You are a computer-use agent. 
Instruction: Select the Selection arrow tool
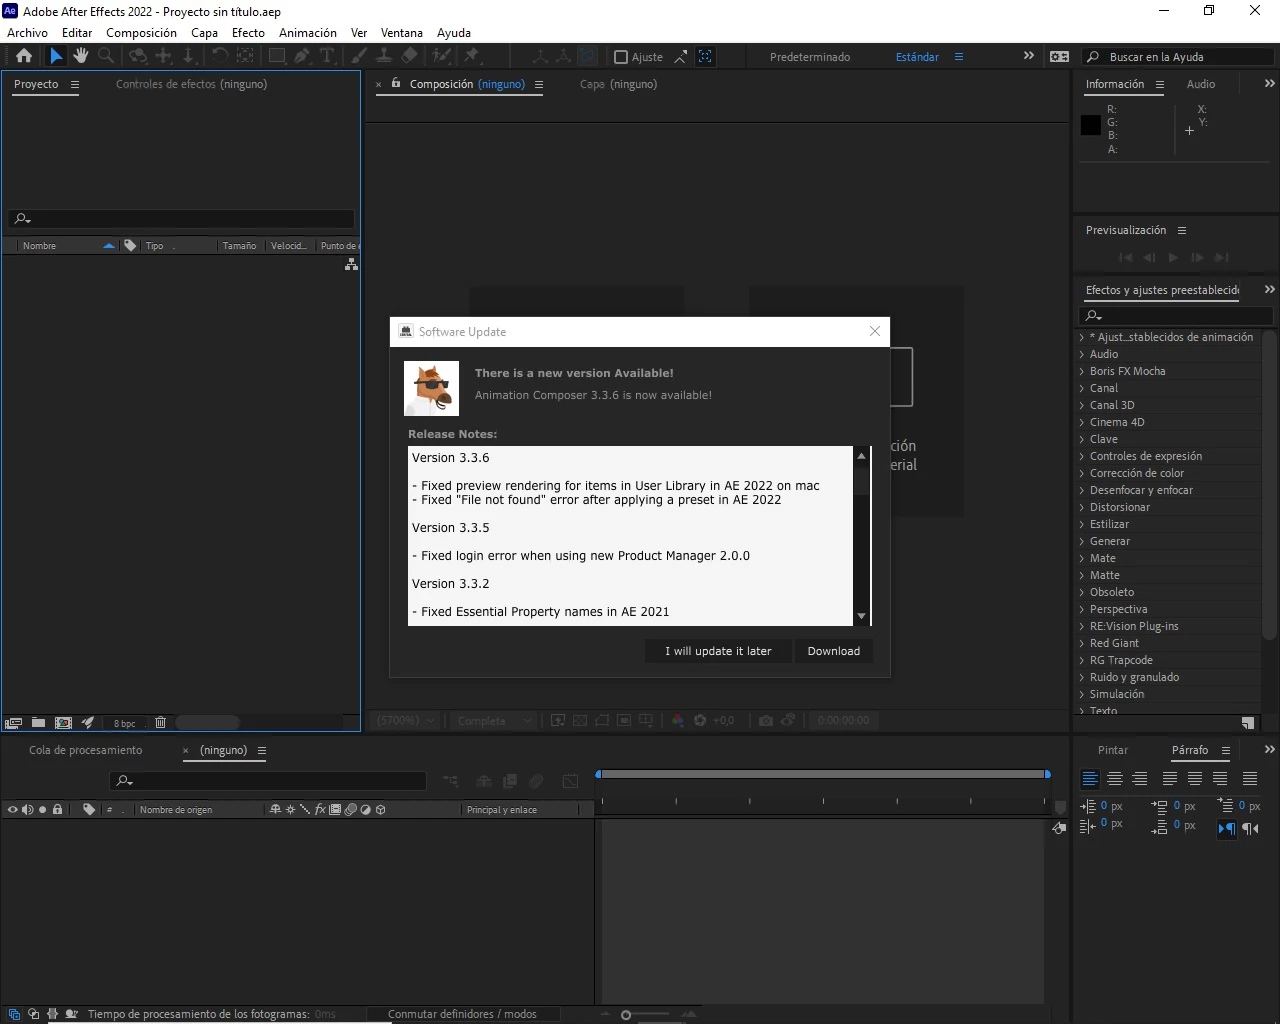pyautogui.click(x=56, y=57)
